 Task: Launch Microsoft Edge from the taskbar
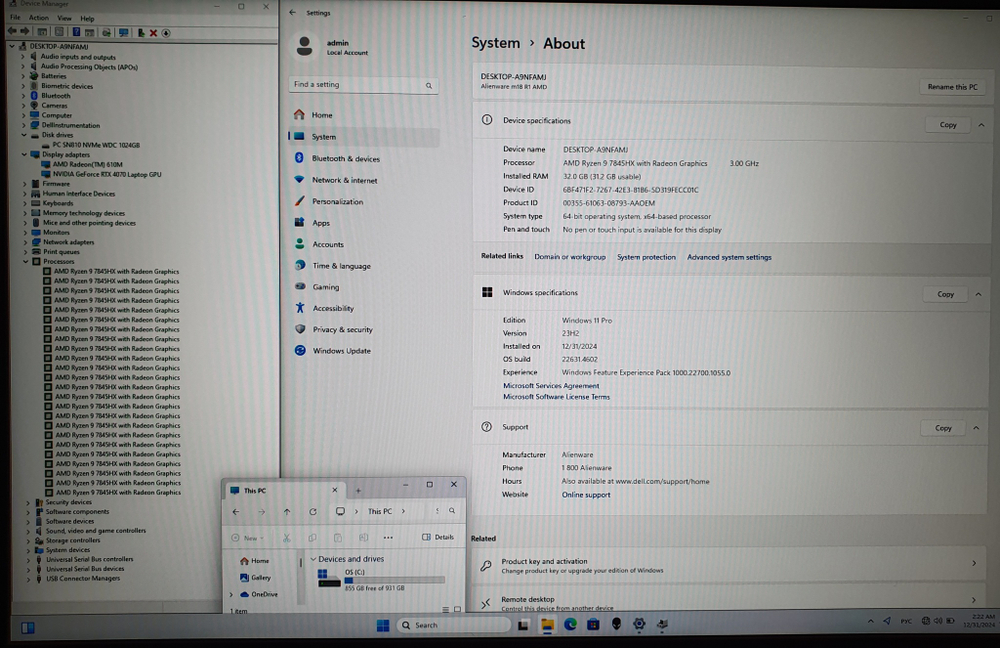pyautogui.click(x=570, y=625)
